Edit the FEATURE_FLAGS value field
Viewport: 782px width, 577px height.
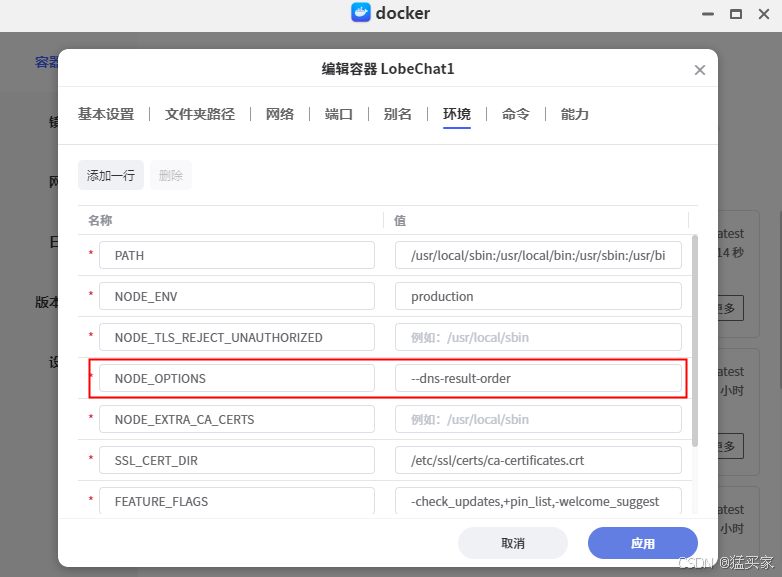(x=538, y=501)
